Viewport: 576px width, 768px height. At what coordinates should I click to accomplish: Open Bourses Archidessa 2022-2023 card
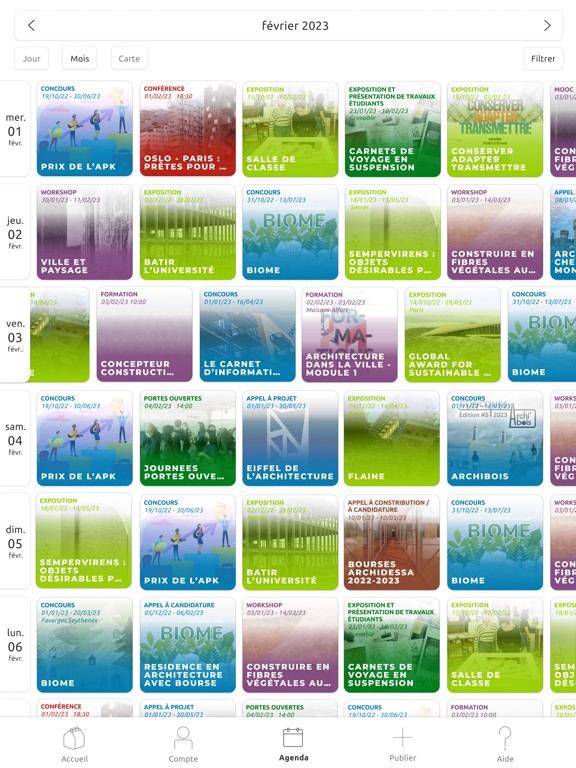point(392,542)
